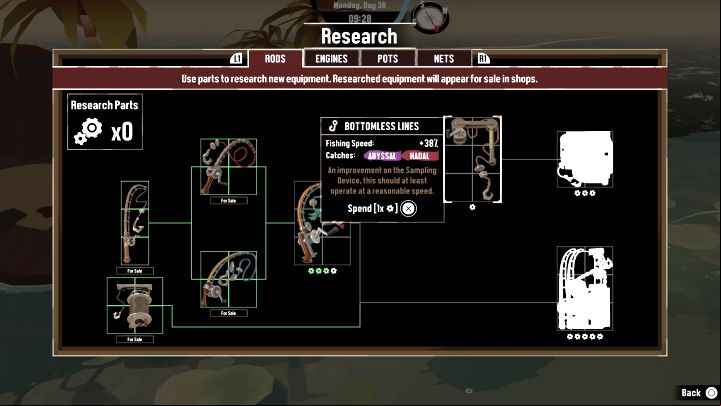Screen dimensions: 721x406
Task: Click the three gears cost indicator
Action: 585,193
